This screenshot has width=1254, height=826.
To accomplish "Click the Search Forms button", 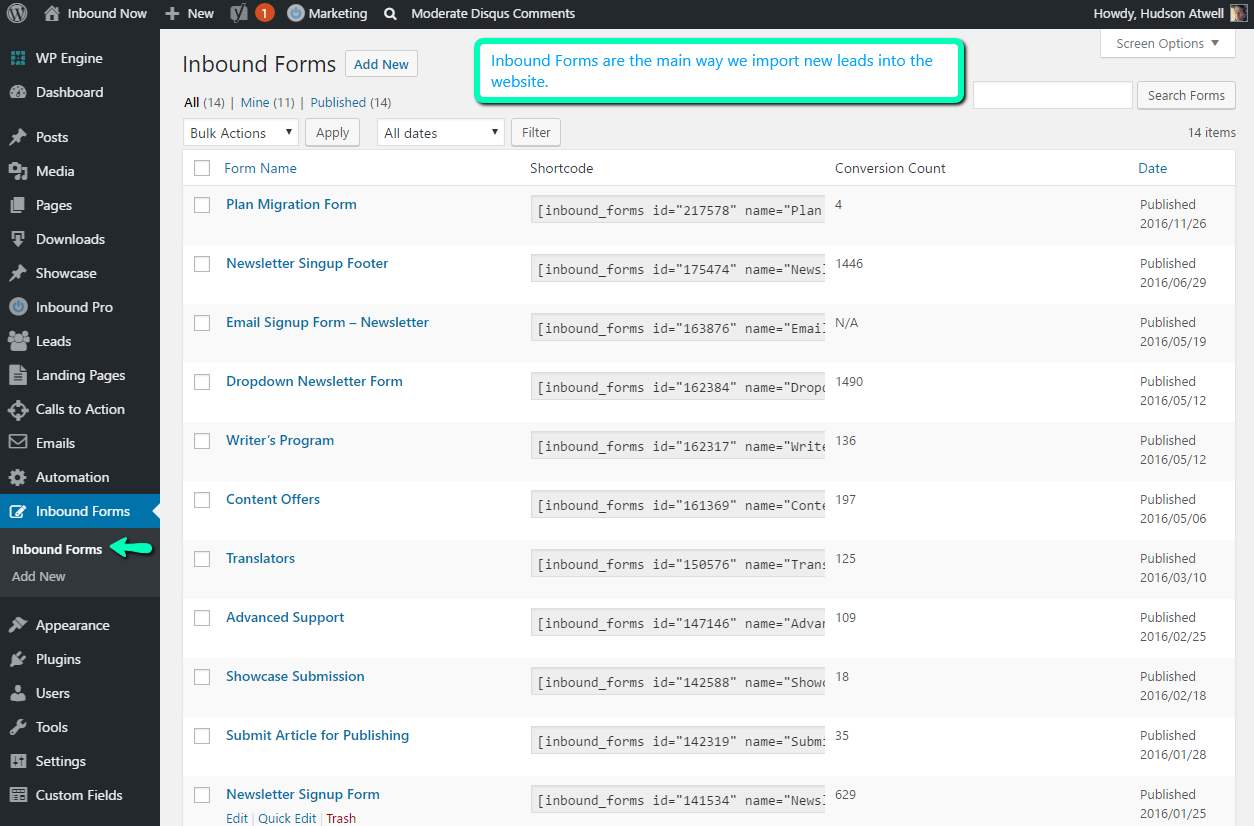I will [1186, 95].
